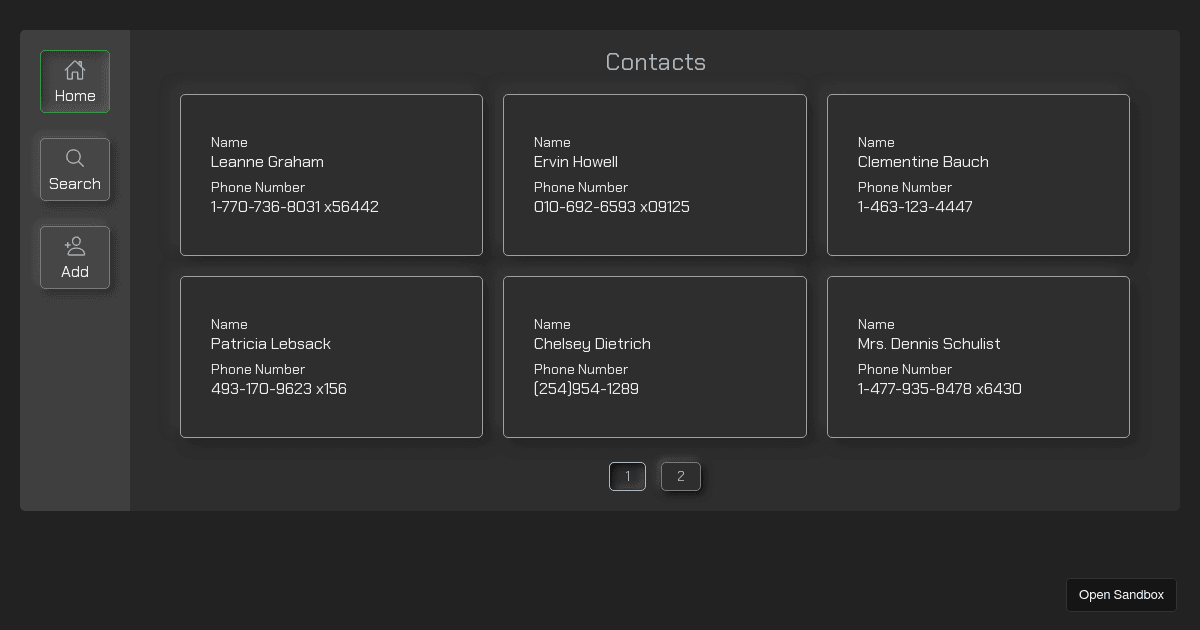Click the Home house icon
The image size is (1200, 630).
(75, 70)
